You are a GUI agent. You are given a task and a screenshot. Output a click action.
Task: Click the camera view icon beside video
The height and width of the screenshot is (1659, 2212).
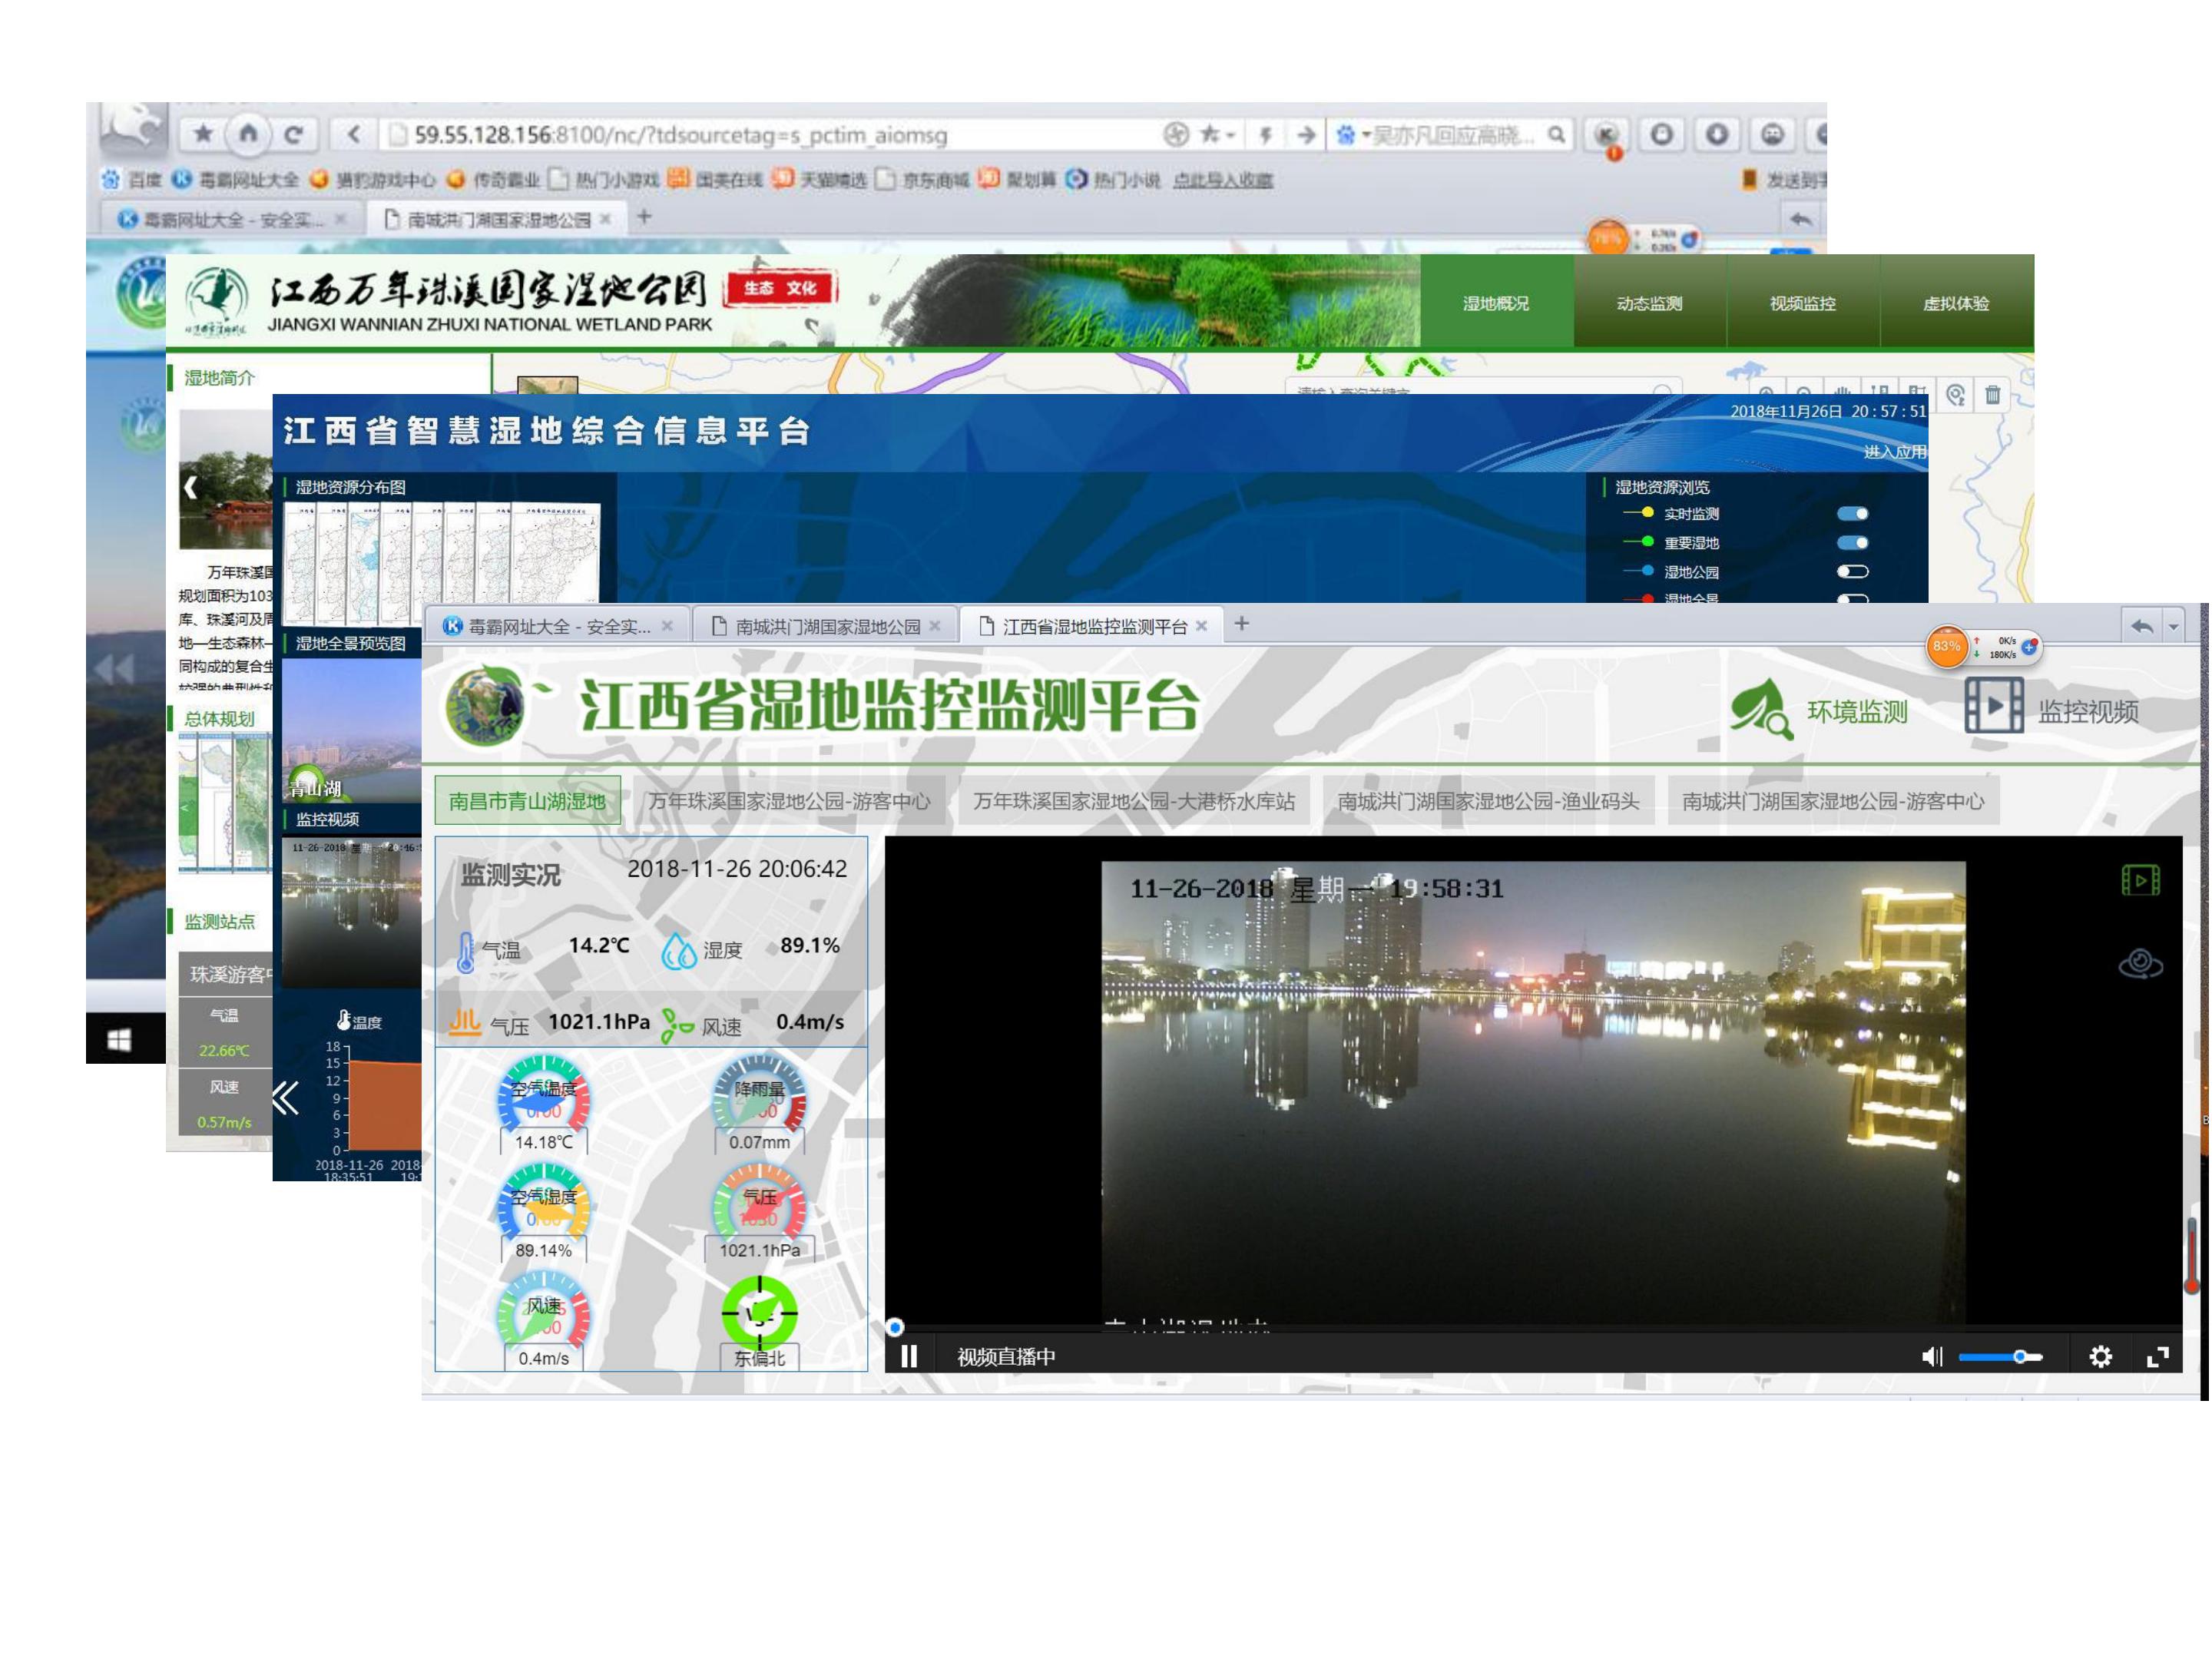[2140, 963]
